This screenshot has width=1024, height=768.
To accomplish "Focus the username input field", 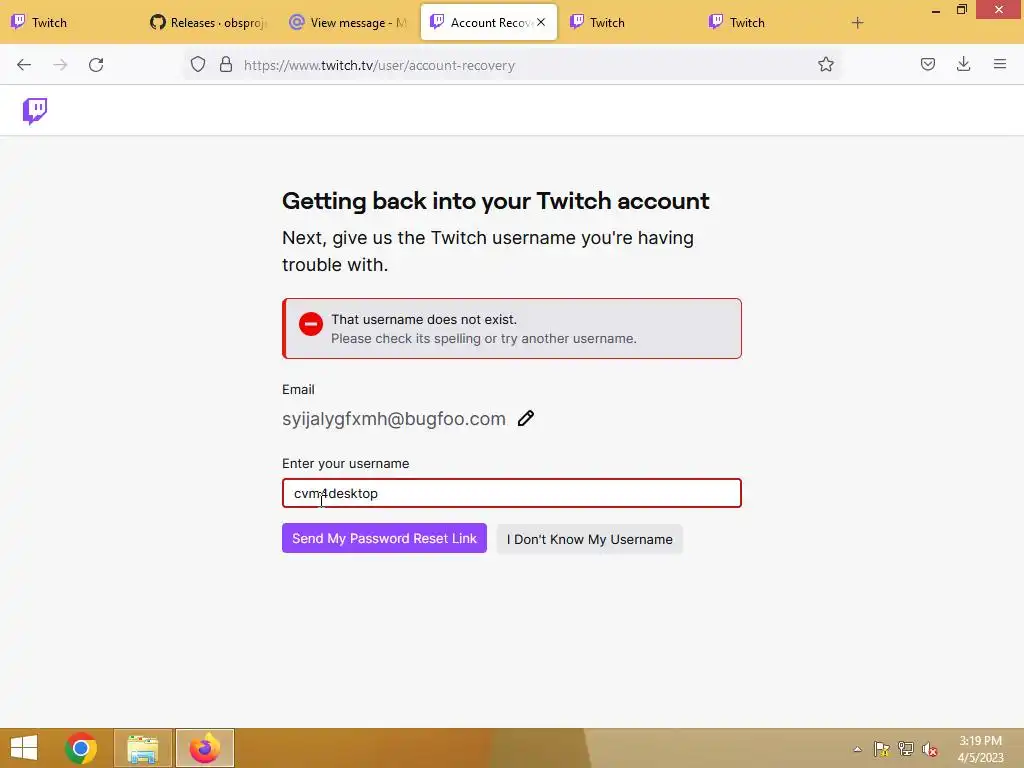I will click(x=511, y=493).
